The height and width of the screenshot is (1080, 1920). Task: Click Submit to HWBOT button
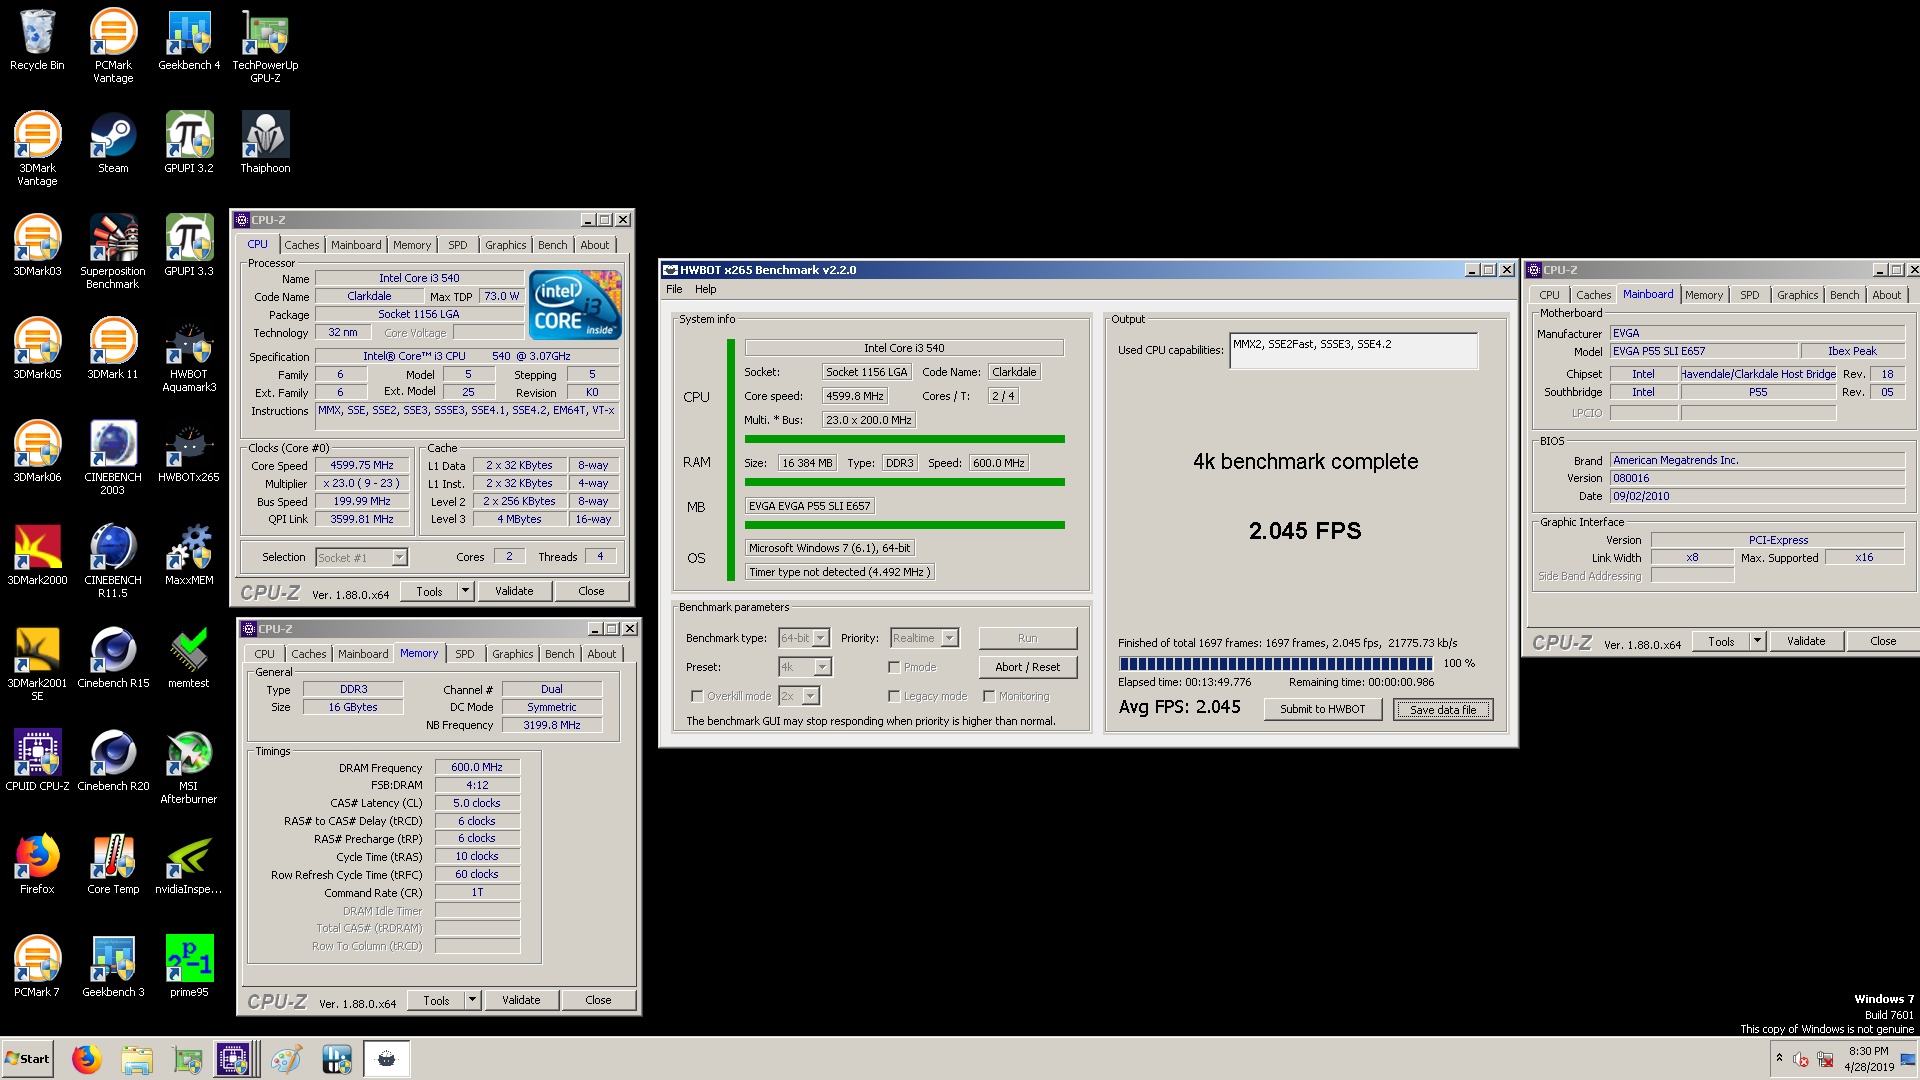1322,709
